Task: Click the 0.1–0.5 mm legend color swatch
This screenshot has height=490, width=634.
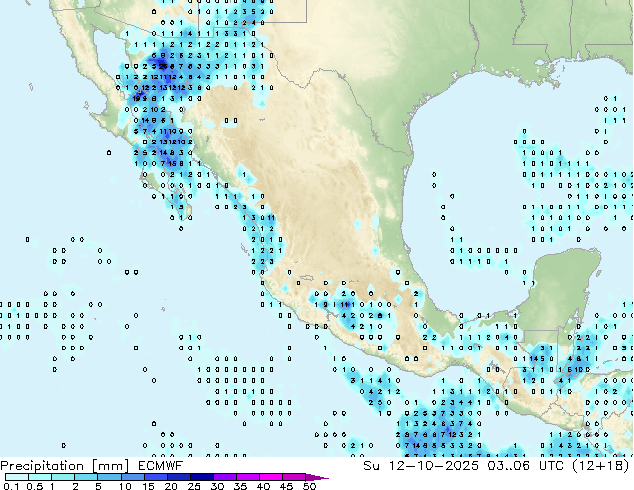Action: [17, 477]
